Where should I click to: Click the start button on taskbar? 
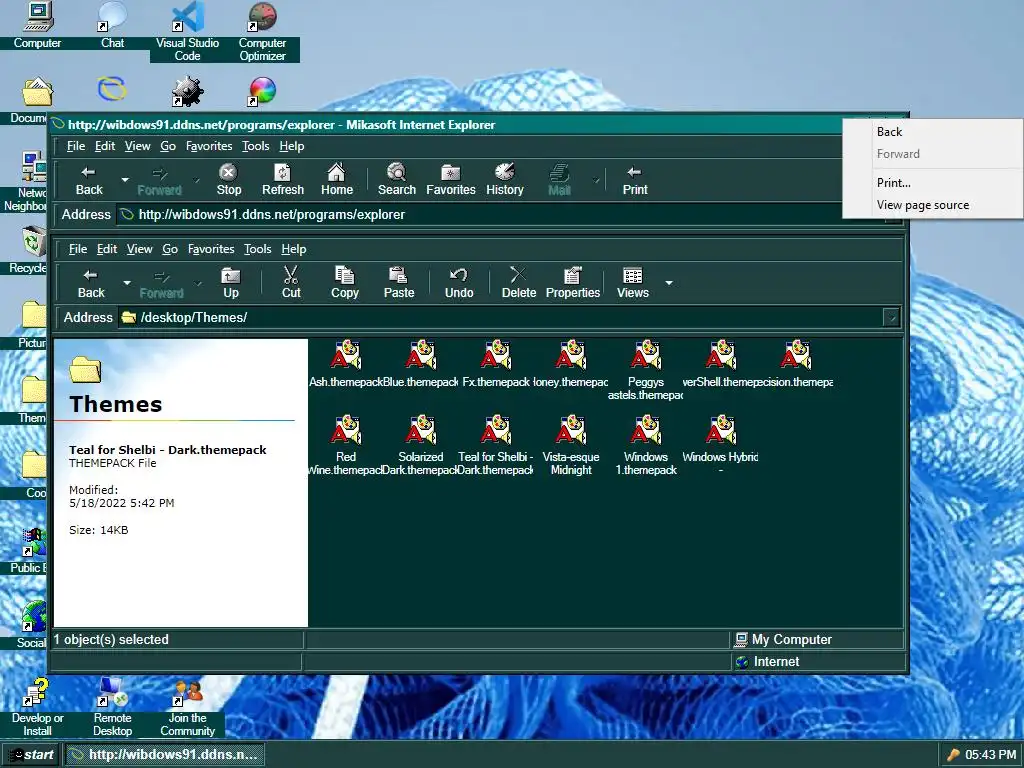pos(31,754)
